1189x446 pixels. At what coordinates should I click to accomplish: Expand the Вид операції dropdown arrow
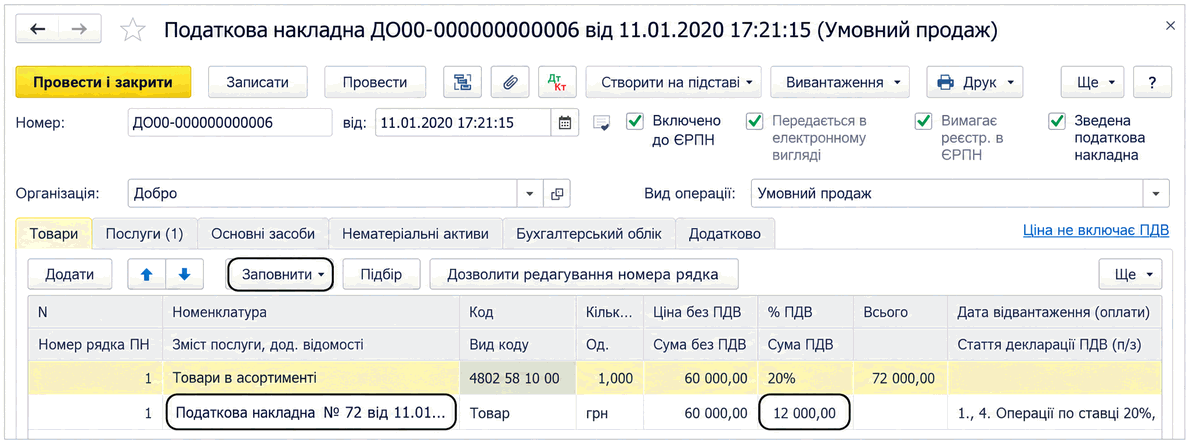1156,193
